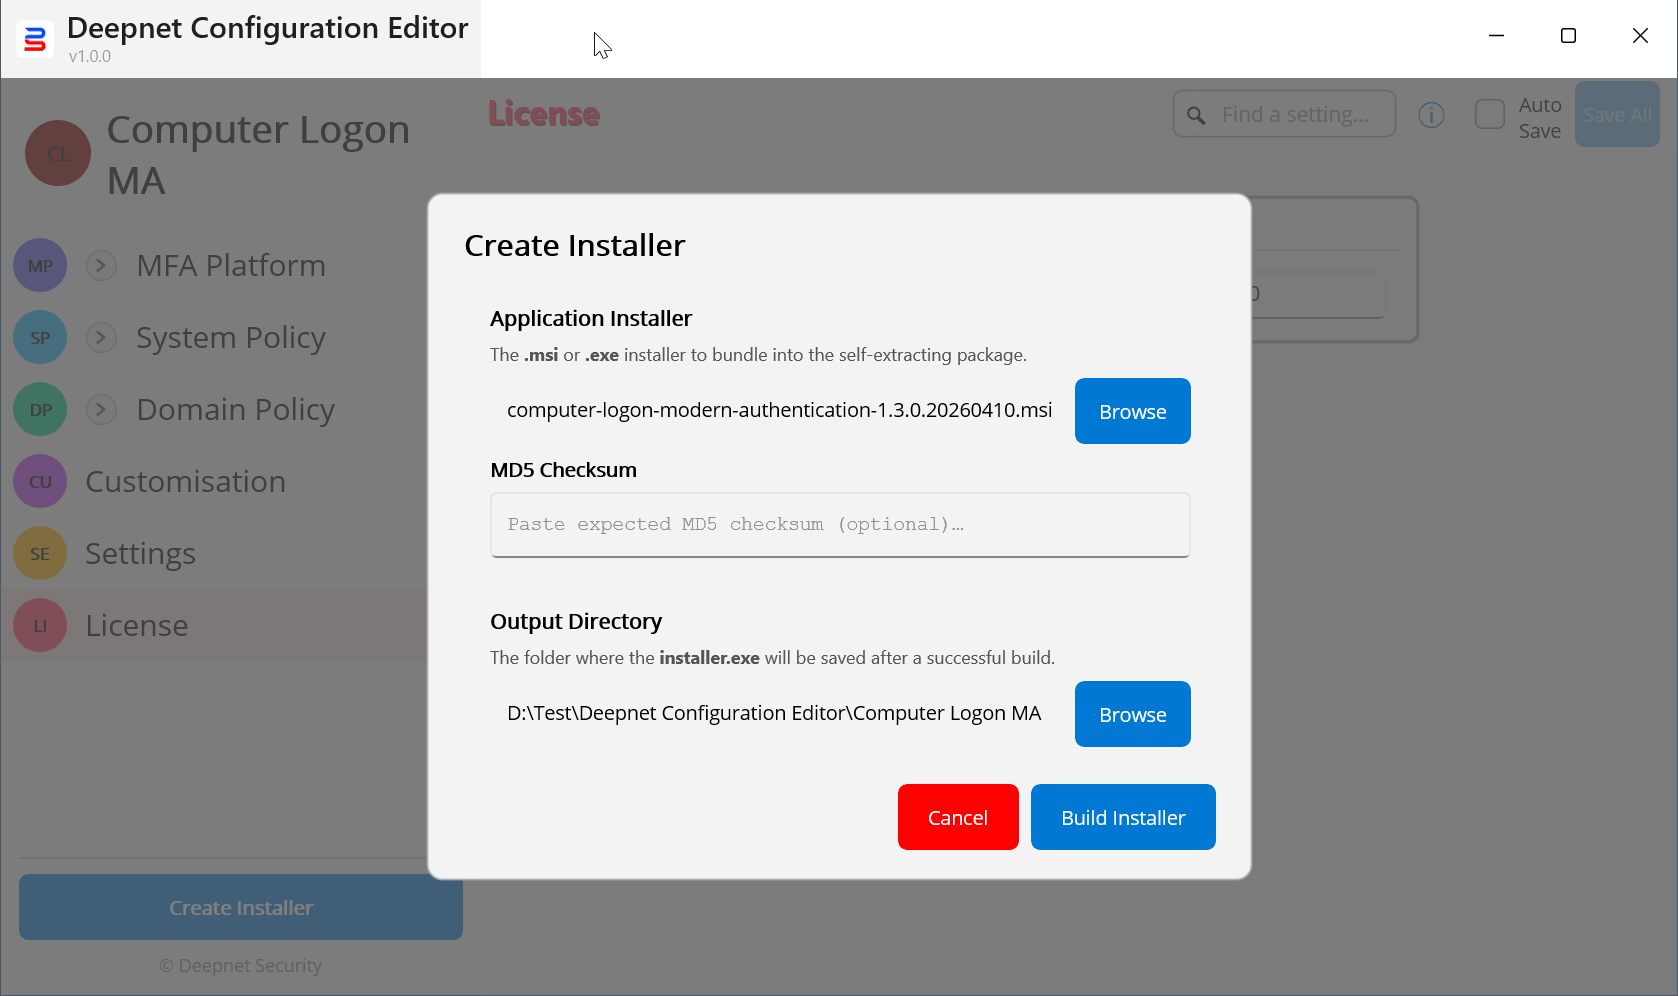This screenshot has height=996, width=1678.
Task: Click the CU Customisation circle icon
Action: [x=40, y=482]
